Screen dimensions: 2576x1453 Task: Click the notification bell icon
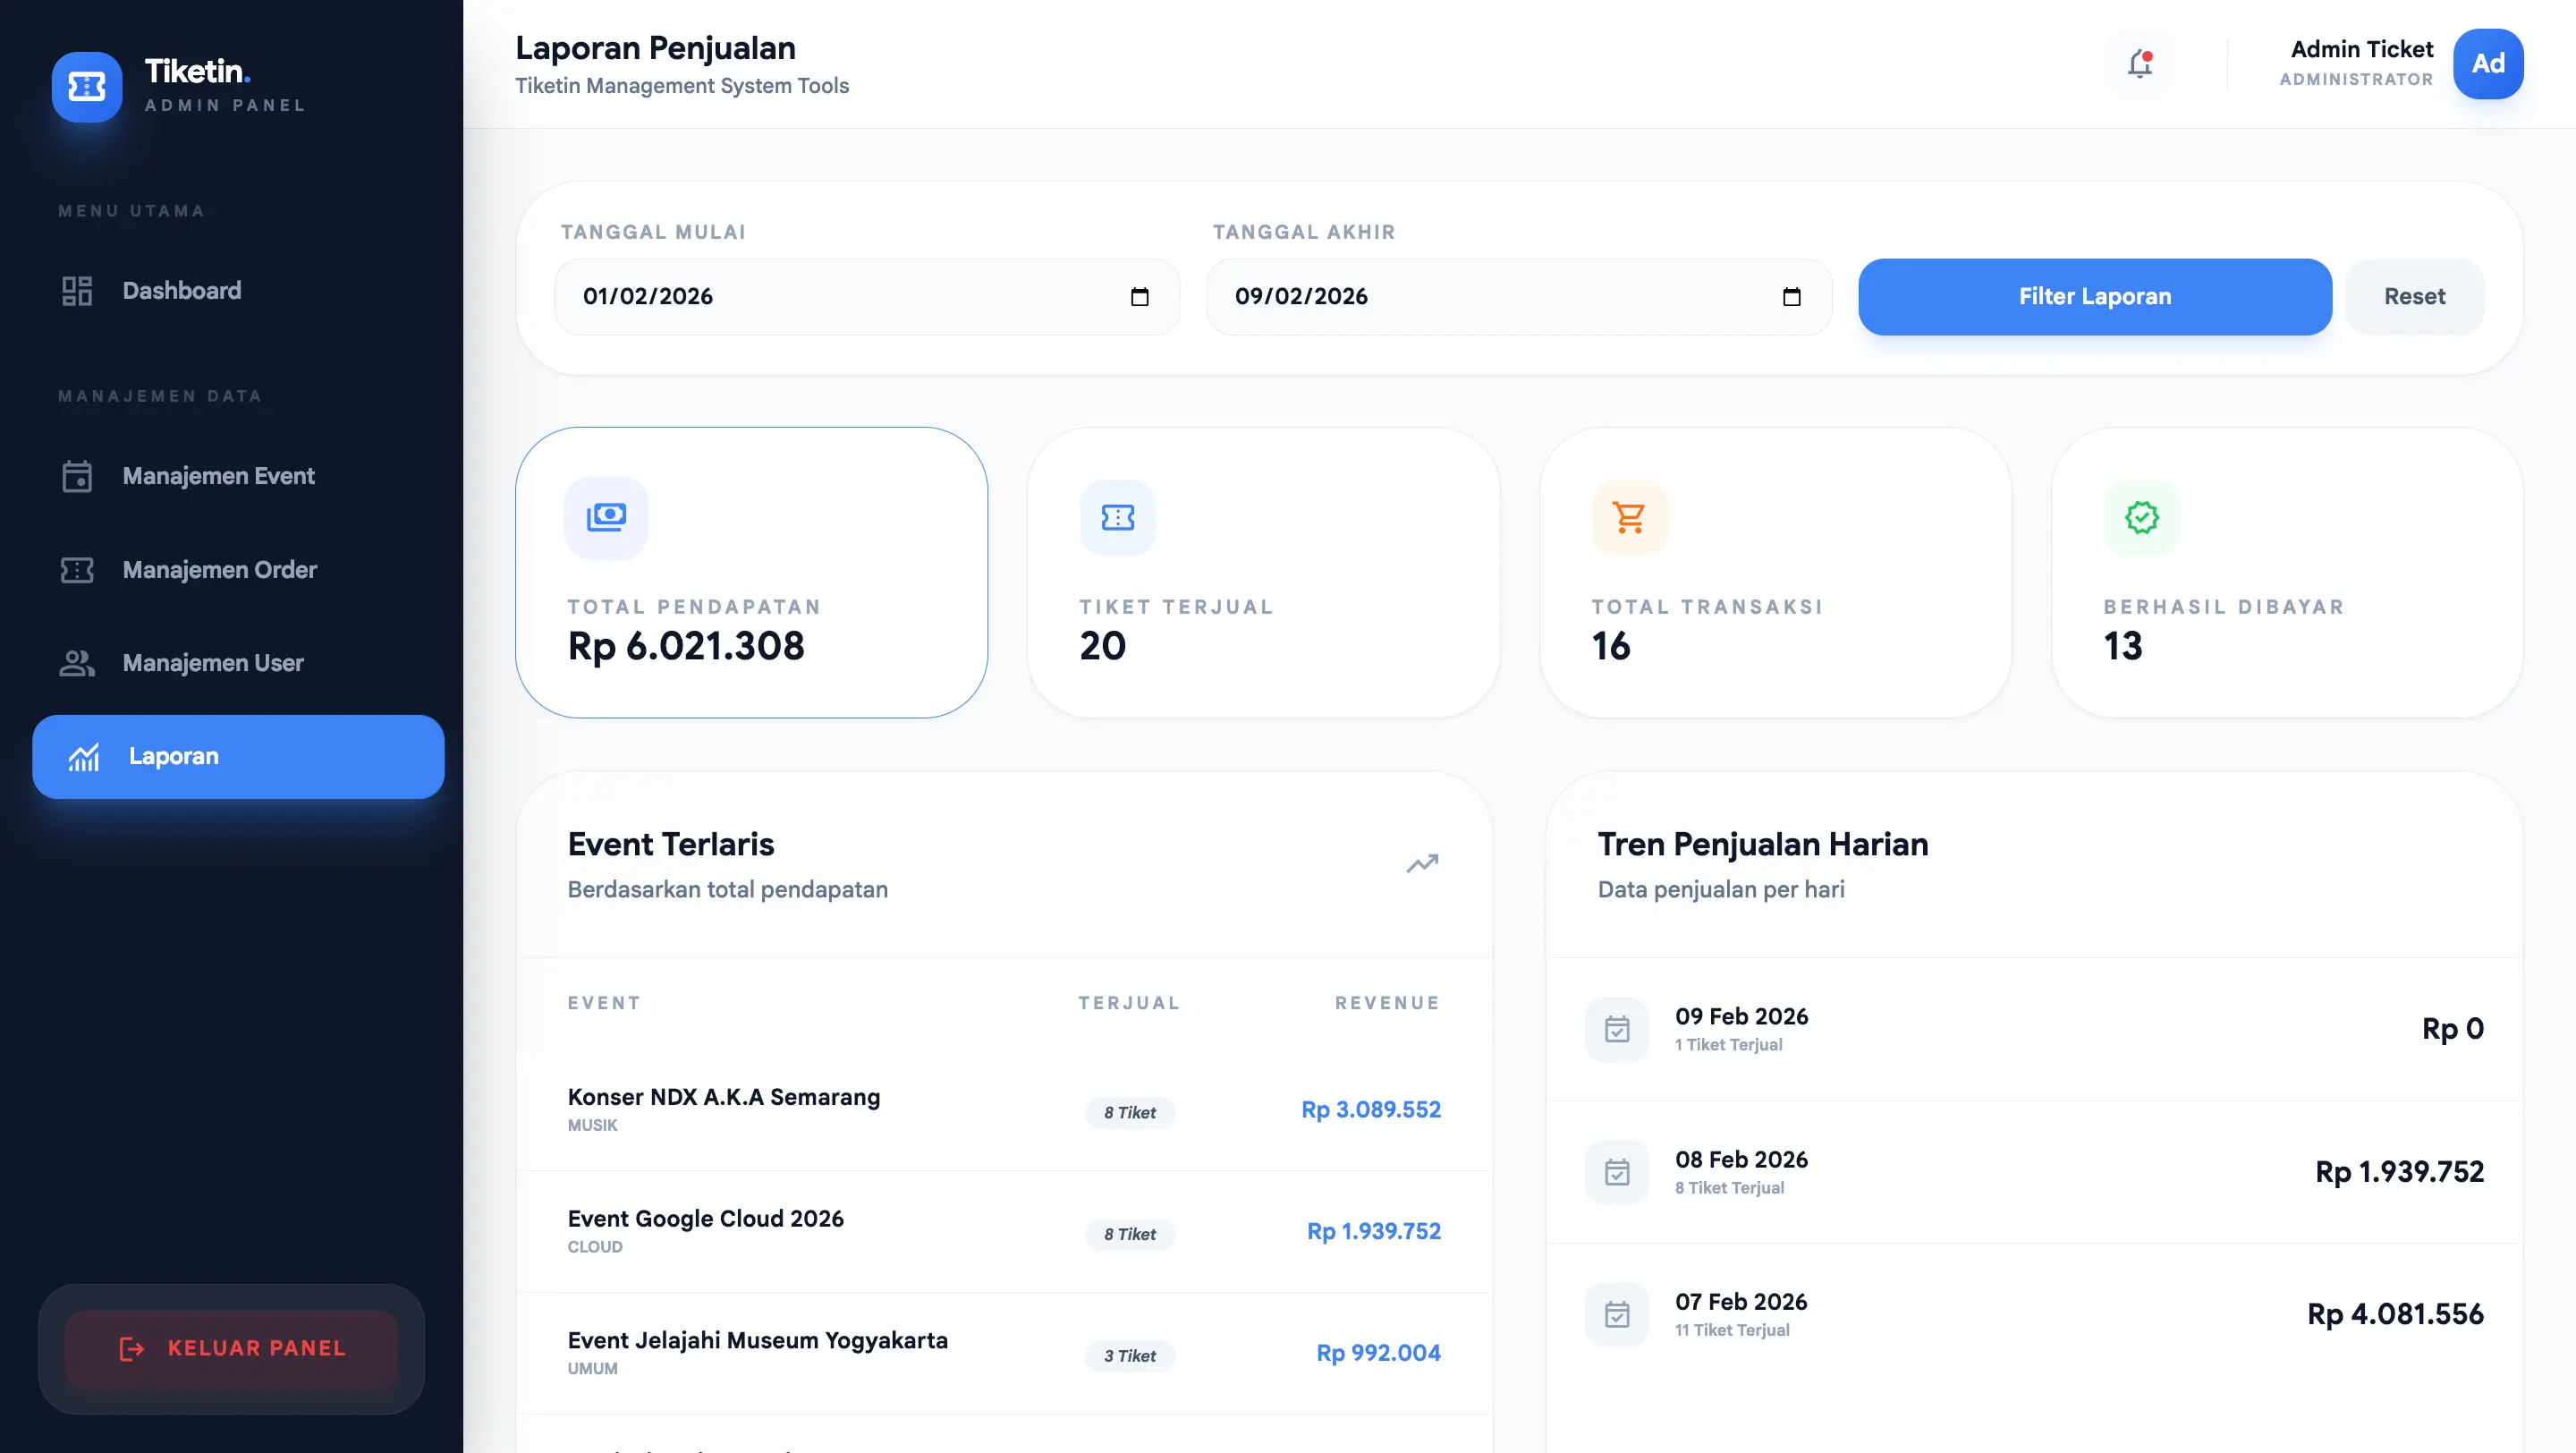[x=2139, y=64]
